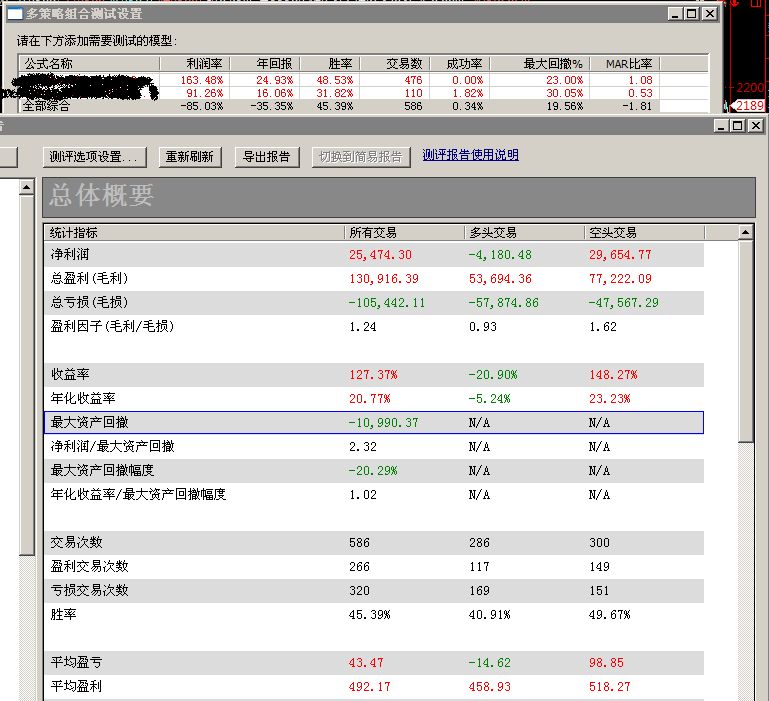Open the 测评报告使用说明 link
The height and width of the screenshot is (701, 769).
(x=470, y=156)
